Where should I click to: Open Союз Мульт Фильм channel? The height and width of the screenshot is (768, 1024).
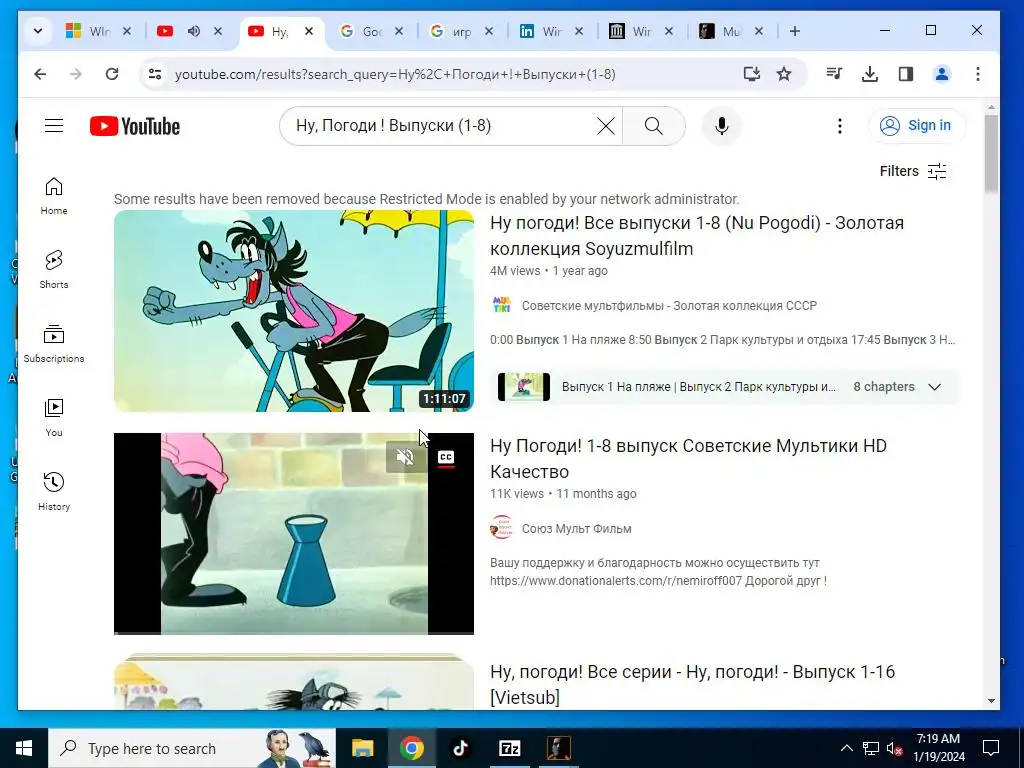pyautogui.click(x=577, y=528)
